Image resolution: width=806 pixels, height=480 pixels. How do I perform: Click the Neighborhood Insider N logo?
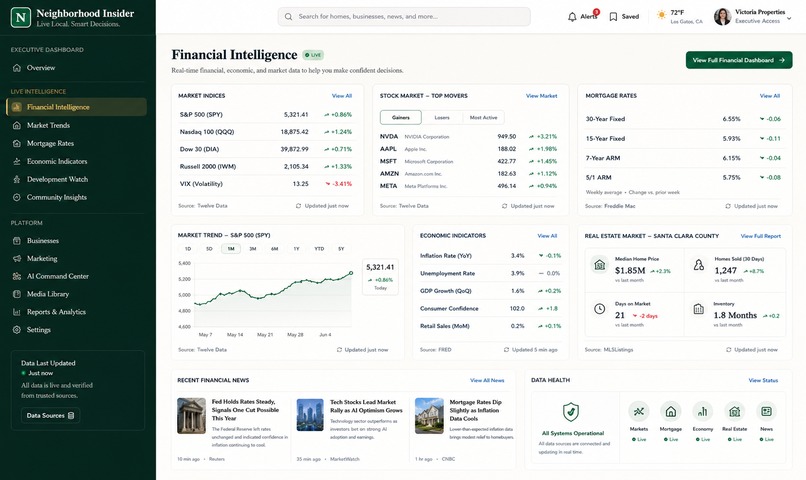(21, 17)
